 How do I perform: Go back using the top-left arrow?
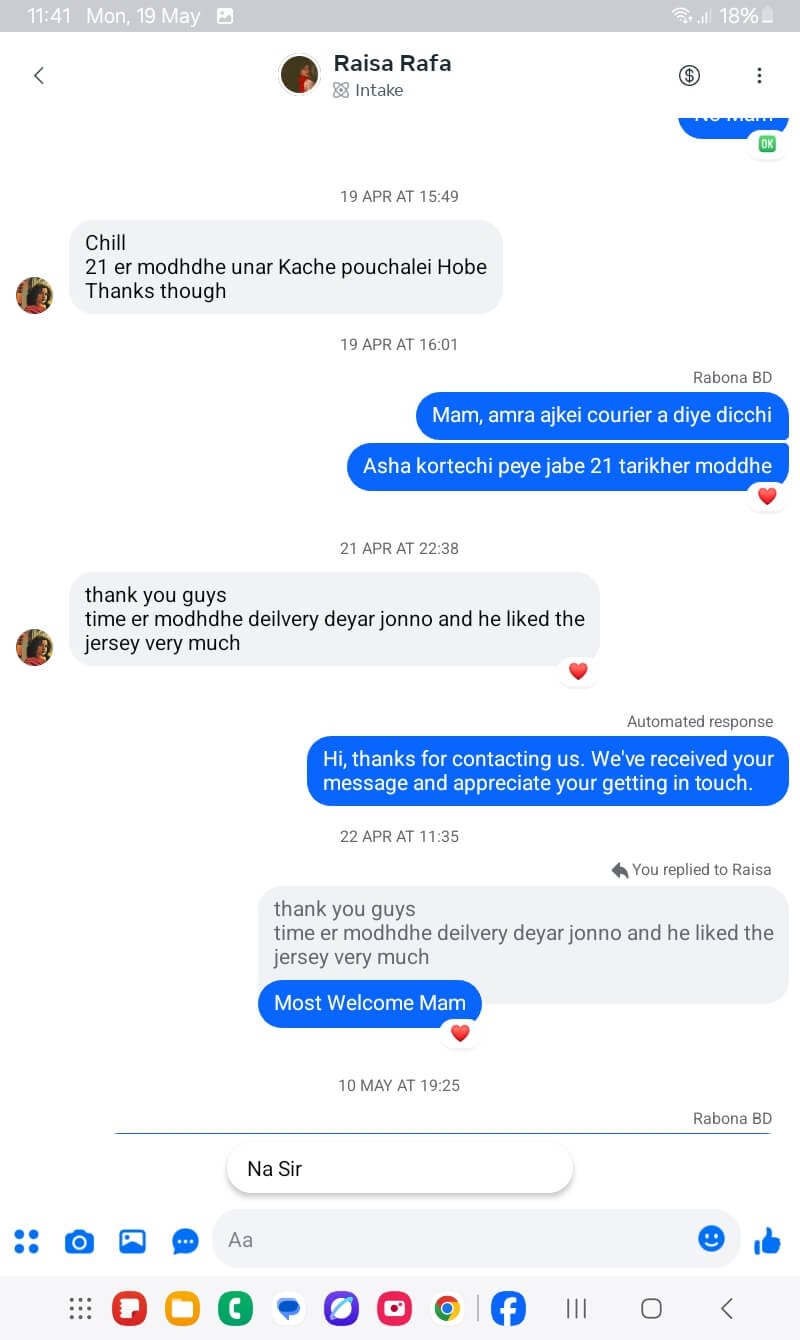[x=39, y=75]
